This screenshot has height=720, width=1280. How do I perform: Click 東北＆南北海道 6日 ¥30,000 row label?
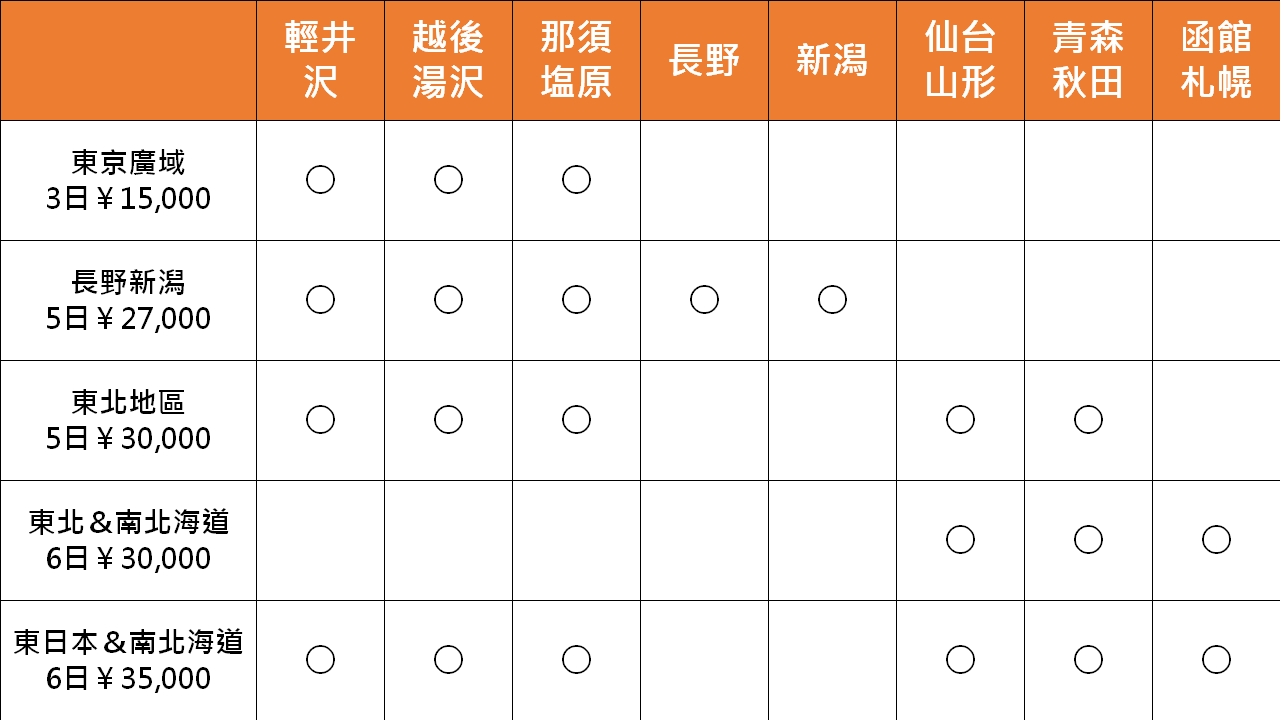[128, 540]
